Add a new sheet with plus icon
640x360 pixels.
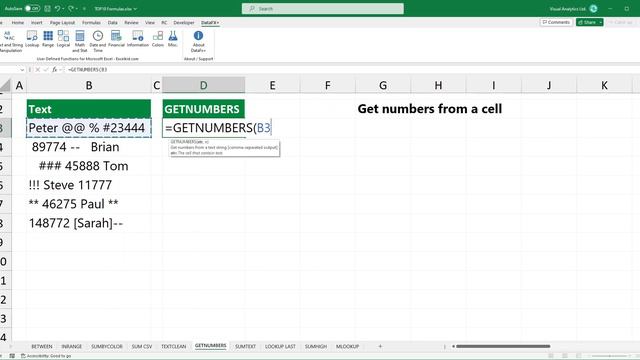(380, 346)
